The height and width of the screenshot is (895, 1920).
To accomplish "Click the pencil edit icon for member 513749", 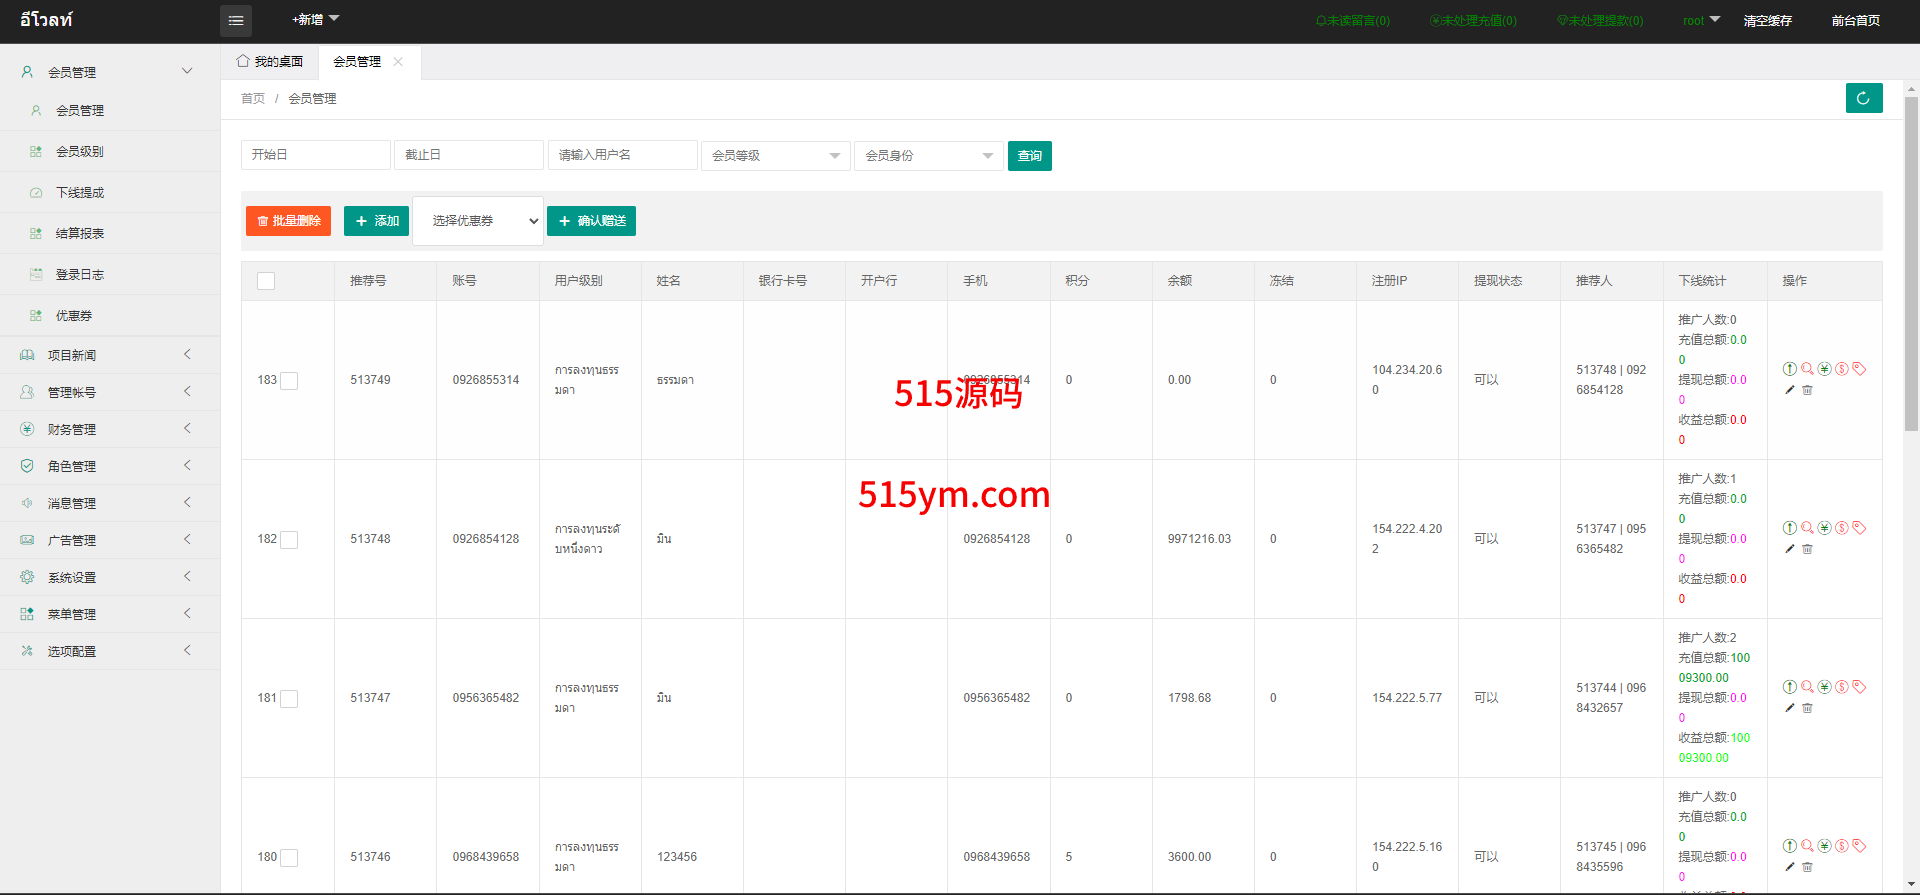I will tap(1790, 390).
